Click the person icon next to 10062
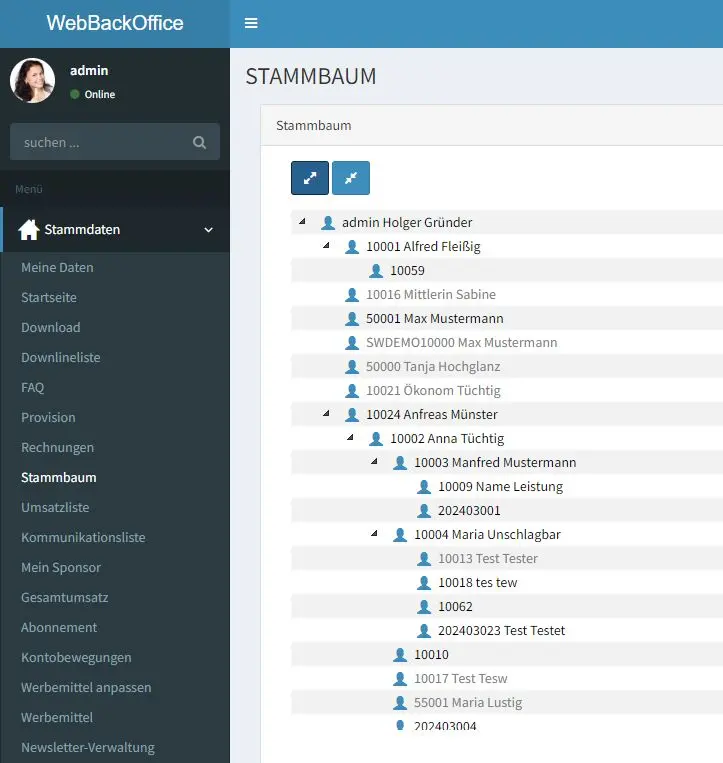 (x=424, y=607)
